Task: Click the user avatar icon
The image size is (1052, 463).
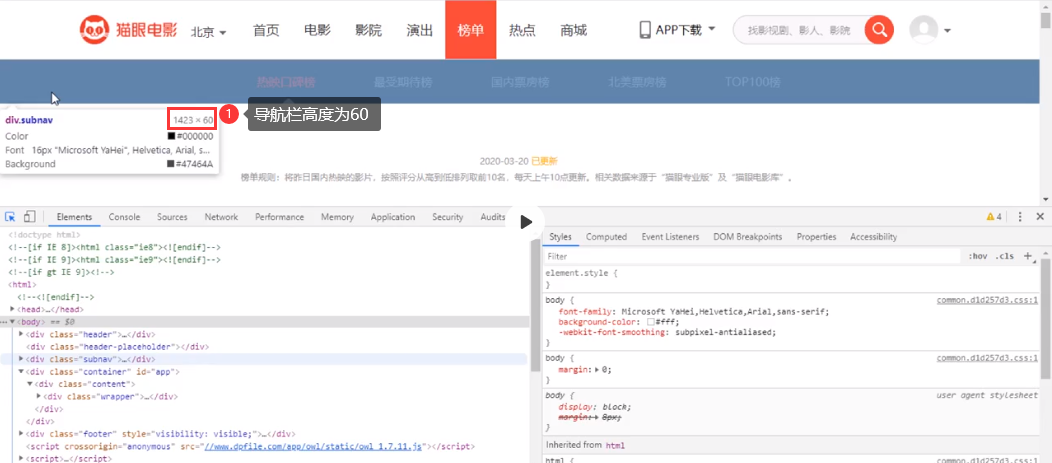Action: tap(923, 30)
